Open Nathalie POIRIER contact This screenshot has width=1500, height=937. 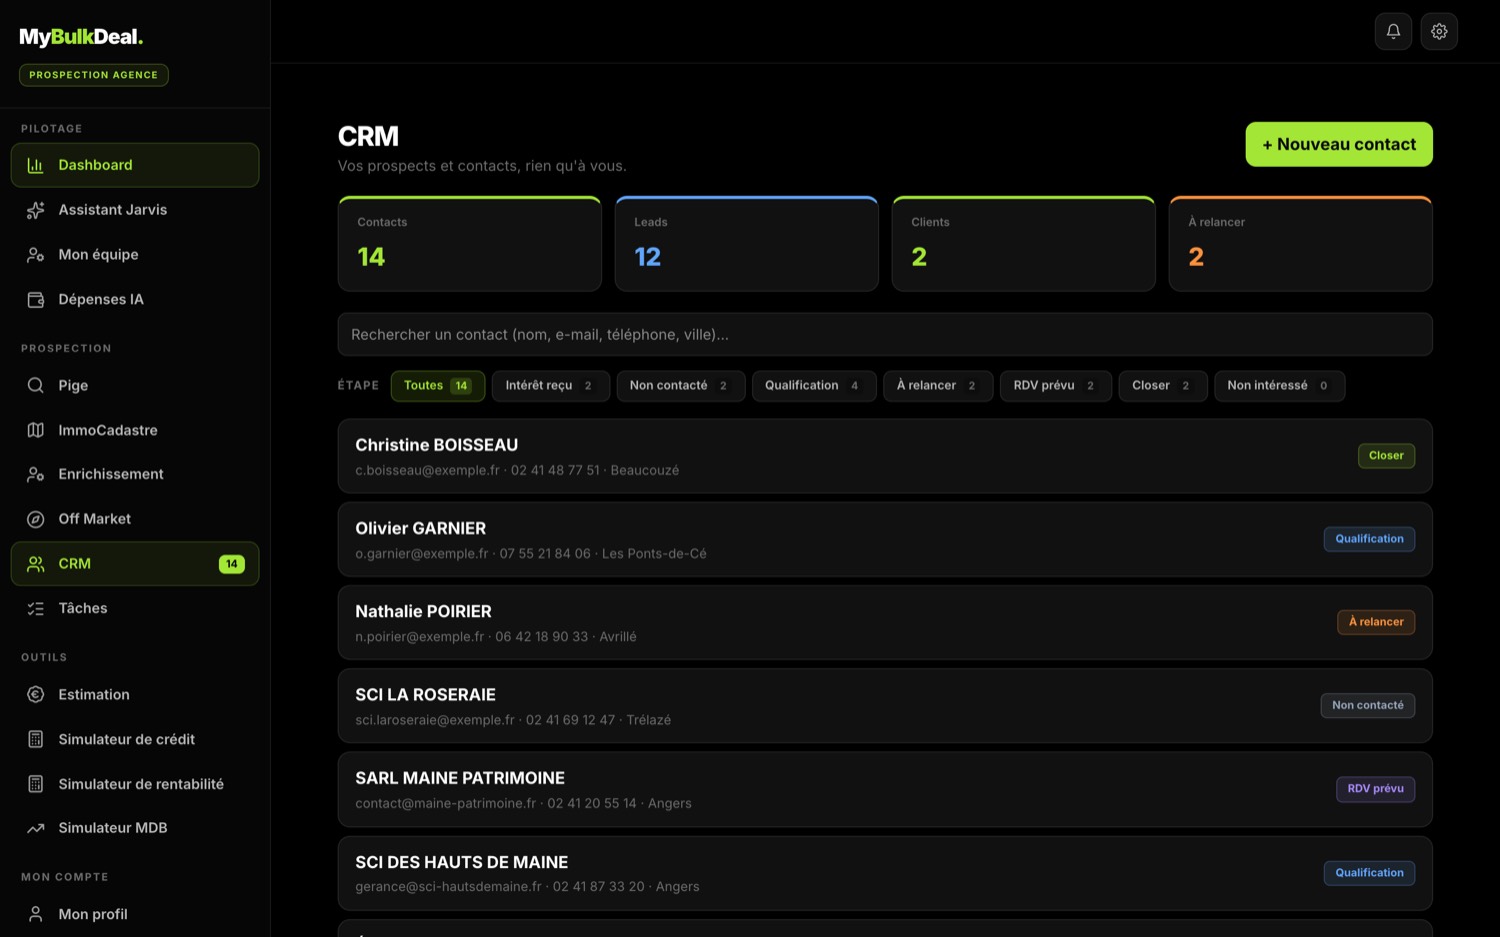tap(885, 622)
